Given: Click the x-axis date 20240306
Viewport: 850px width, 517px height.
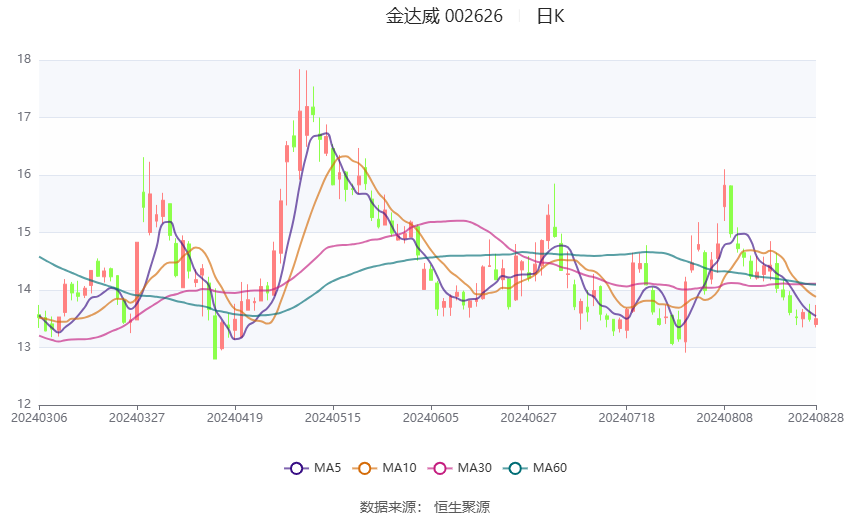Looking at the screenshot, I should click(39, 418).
